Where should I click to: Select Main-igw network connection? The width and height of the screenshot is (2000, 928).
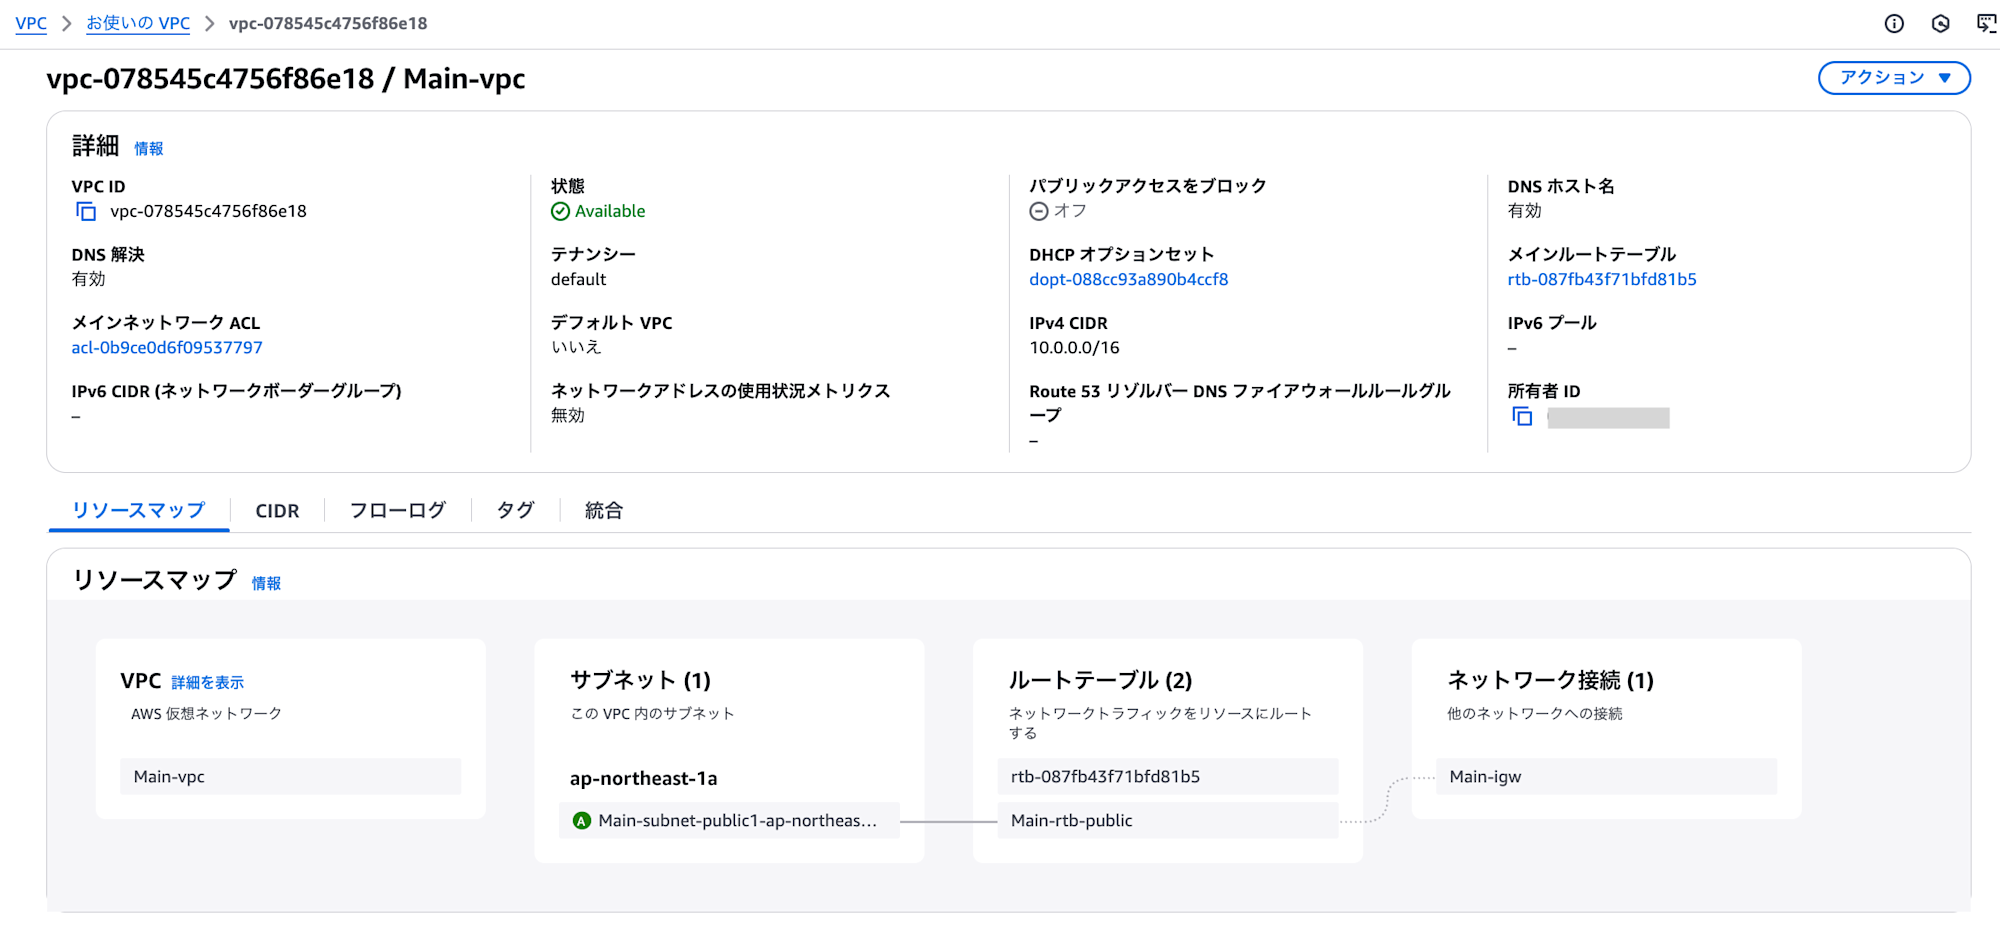[1607, 777]
